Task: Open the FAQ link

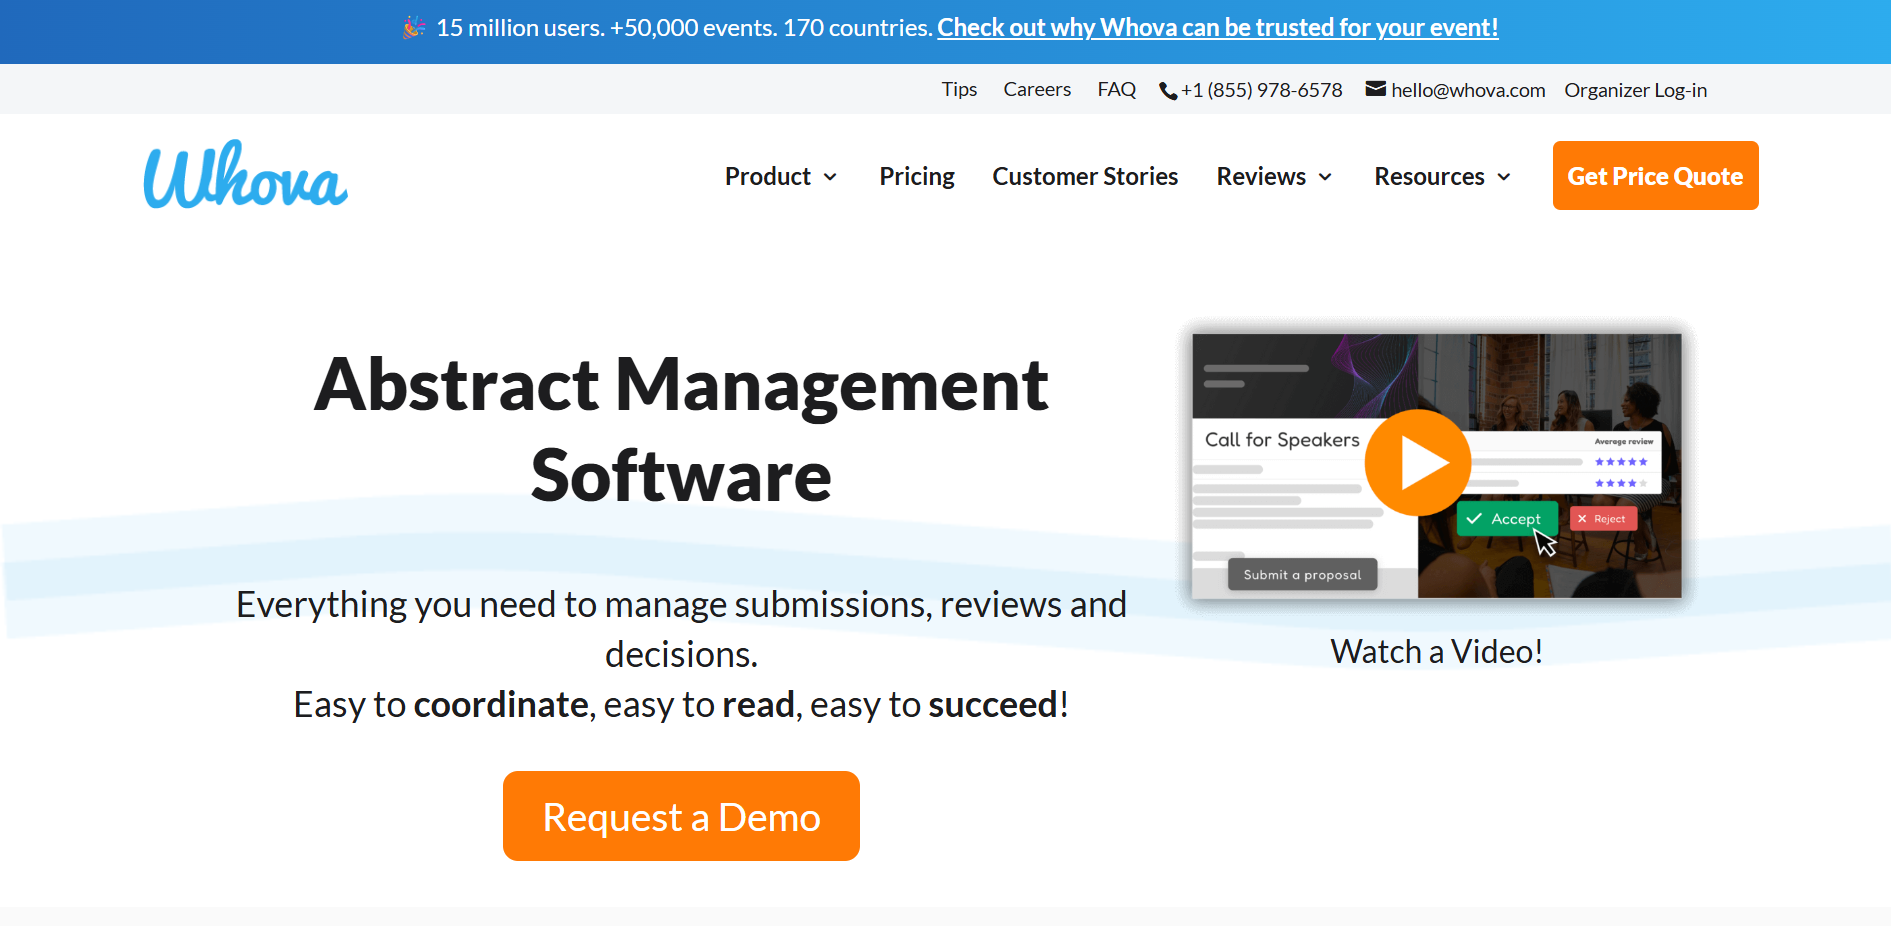Action: coord(1116,90)
